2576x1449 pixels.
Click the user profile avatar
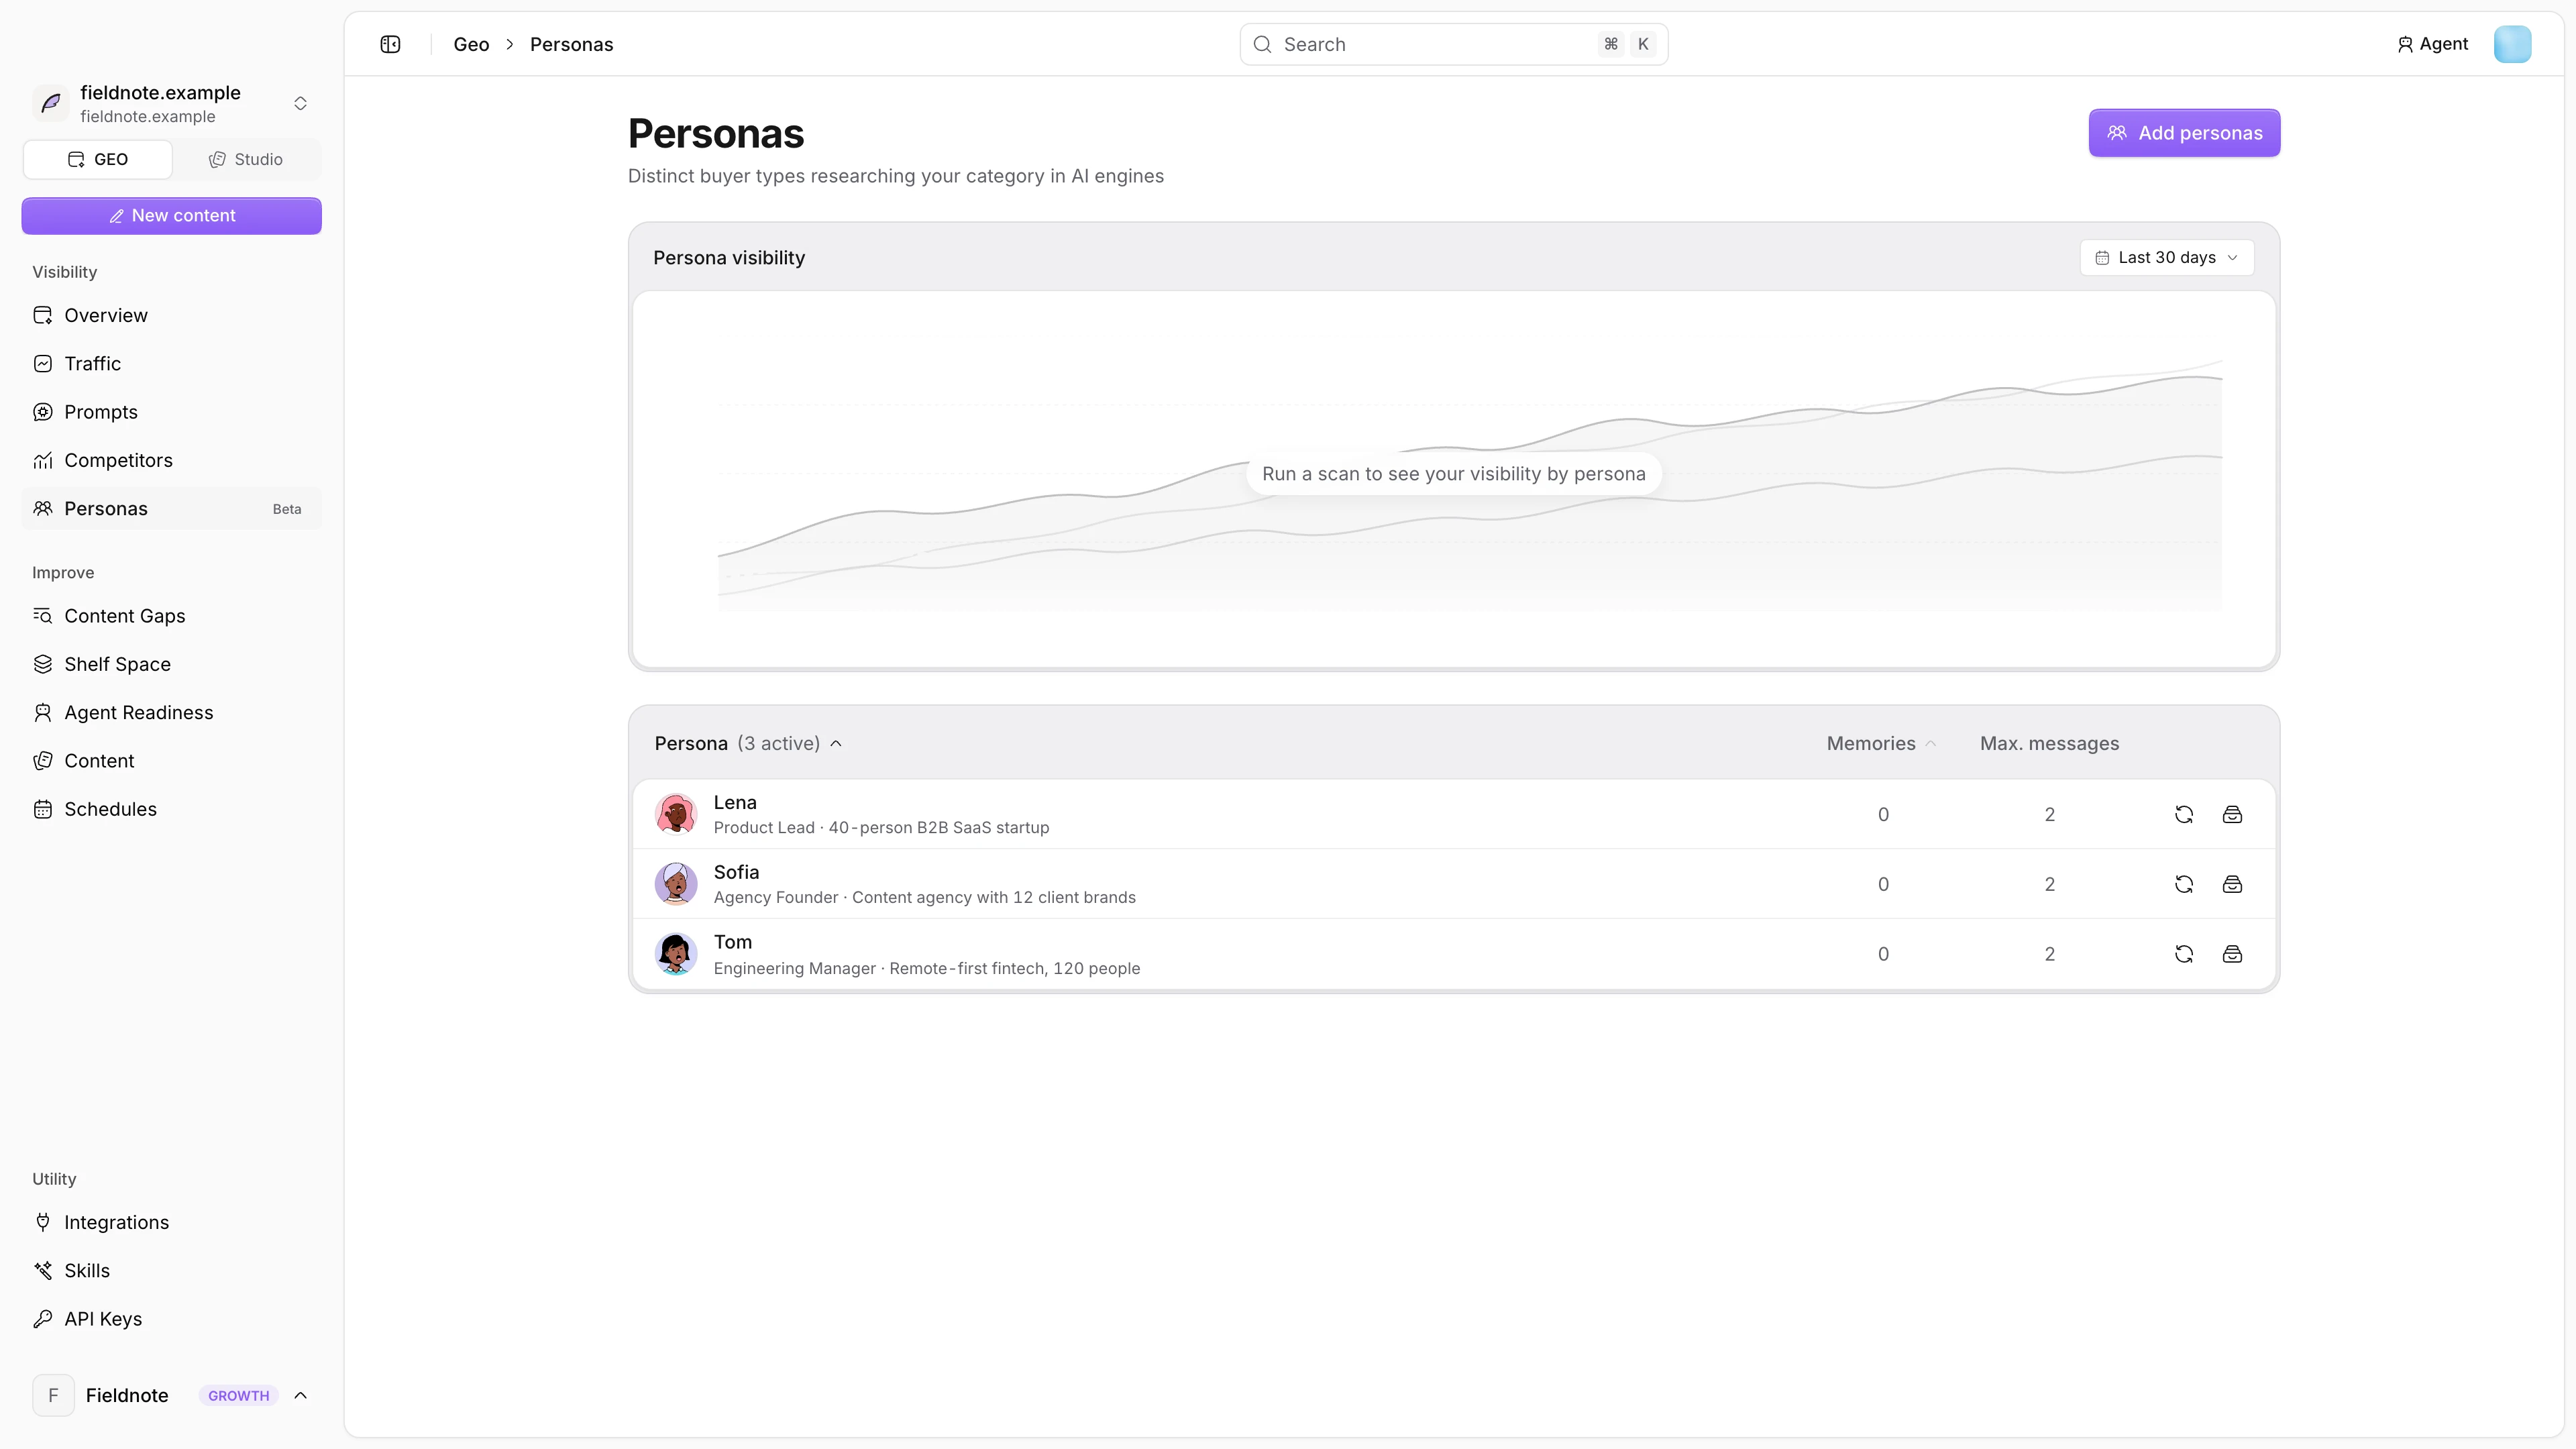(x=2512, y=44)
